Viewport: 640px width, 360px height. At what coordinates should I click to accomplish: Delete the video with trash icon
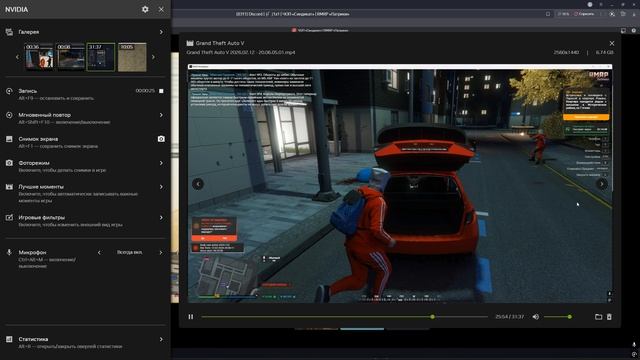click(x=609, y=317)
